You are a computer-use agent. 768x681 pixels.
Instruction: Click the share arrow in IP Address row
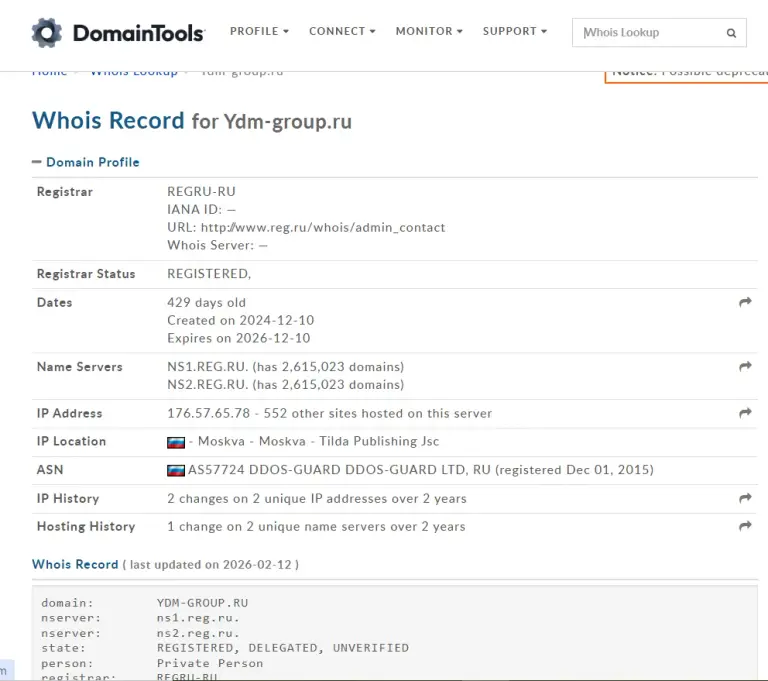[x=745, y=413]
